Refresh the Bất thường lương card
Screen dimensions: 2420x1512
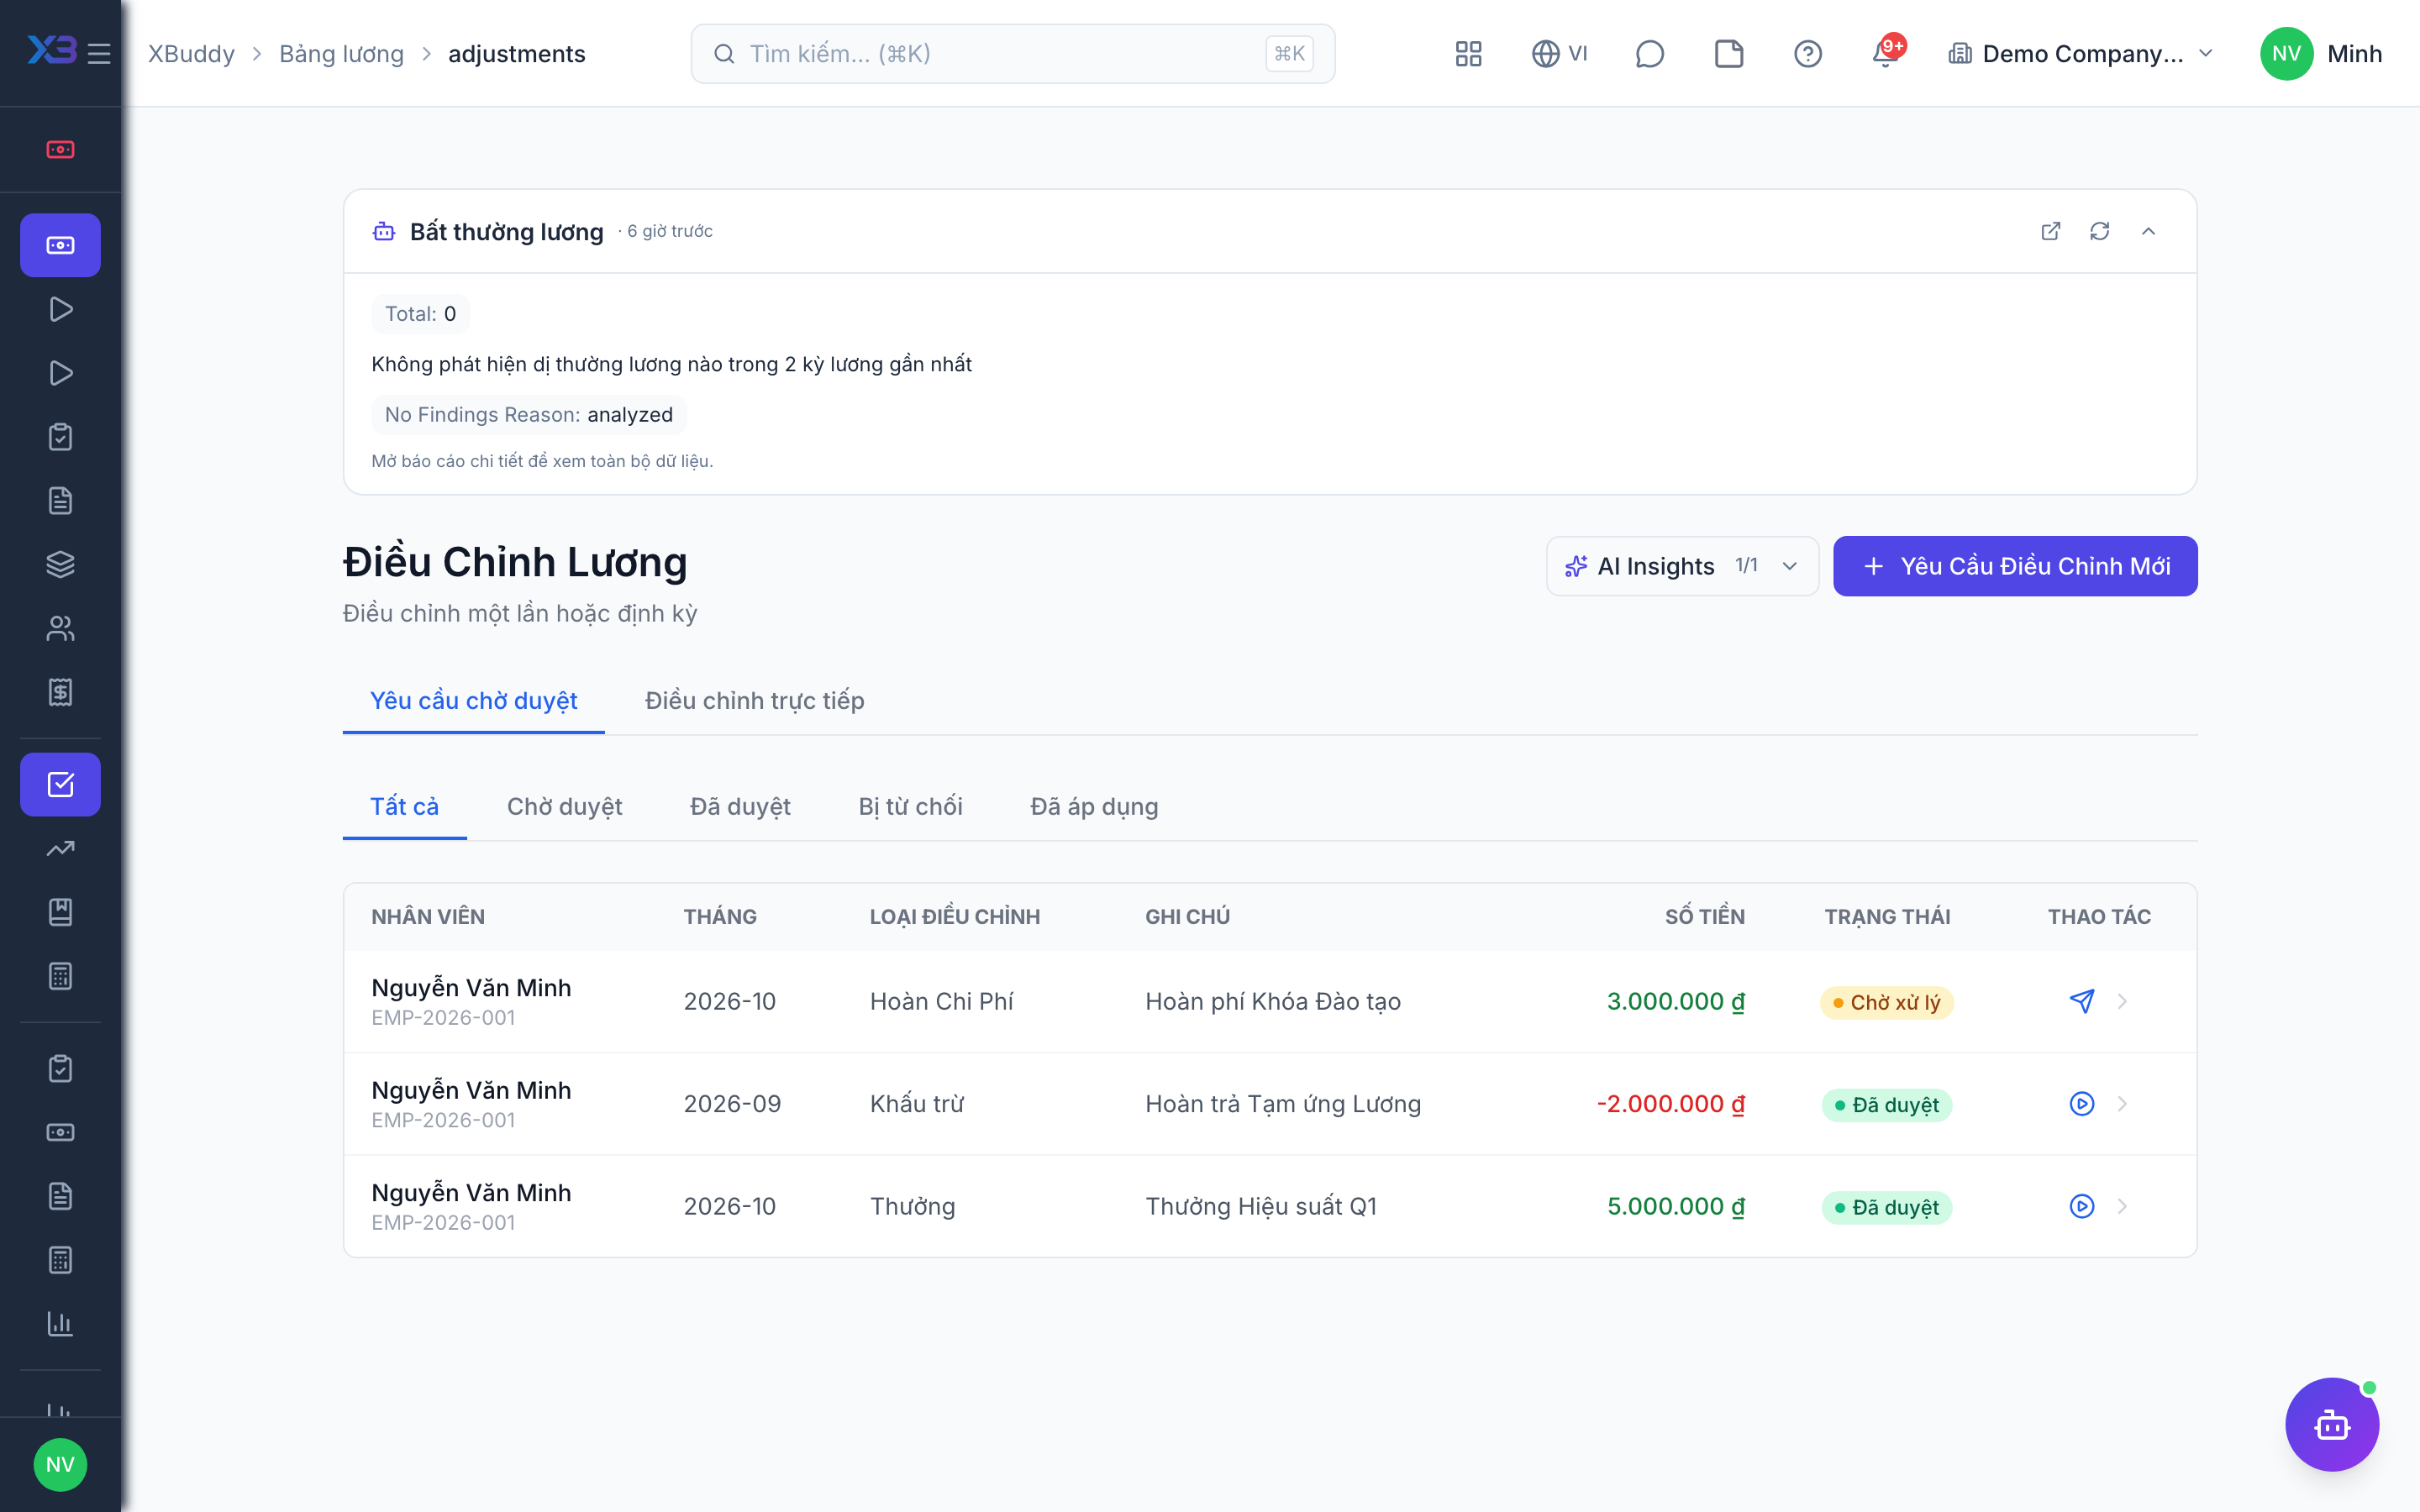pyautogui.click(x=2099, y=231)
